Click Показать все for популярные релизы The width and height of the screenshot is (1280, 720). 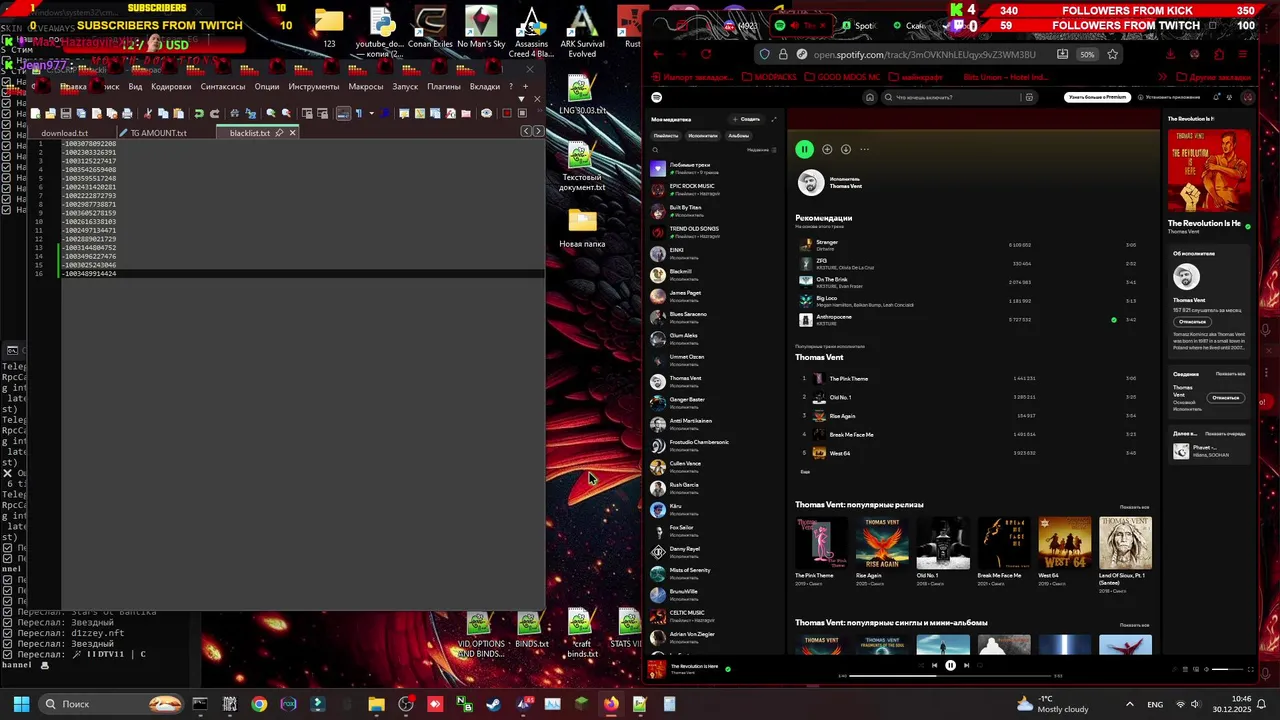click(x=1135, y=507)
